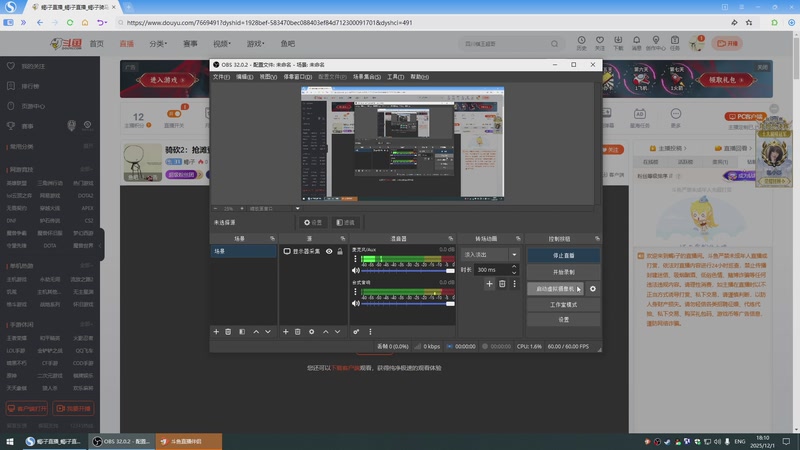Viewport: 800px width, 450px height.
Task: Toggle the 直播开关 switch on Douyu page
Action: coord(174,114)
